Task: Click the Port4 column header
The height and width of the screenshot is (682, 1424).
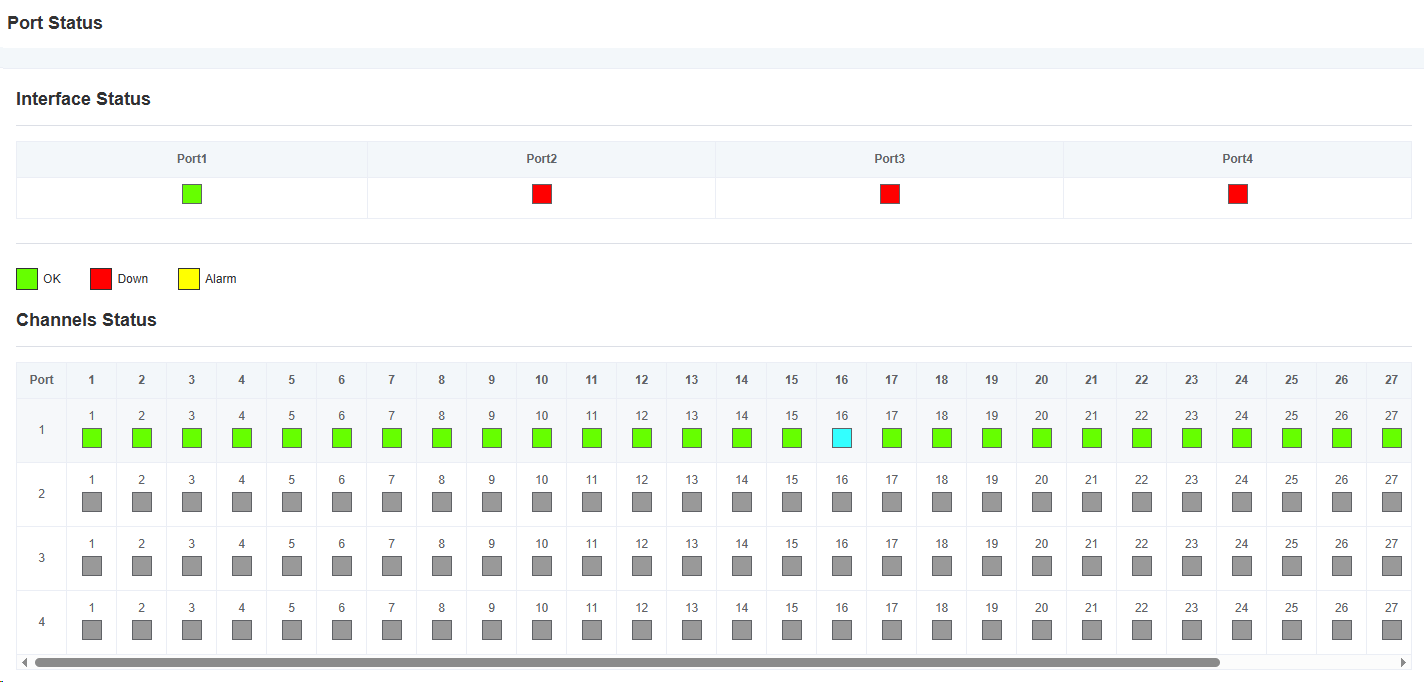Action: tap(1238, 159)
